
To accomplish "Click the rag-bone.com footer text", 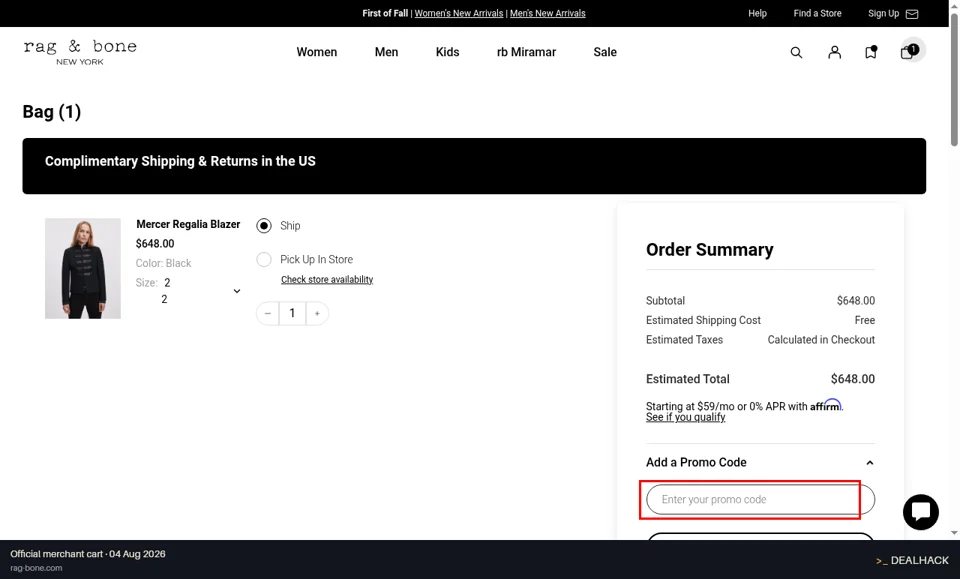I will point(36,568).
